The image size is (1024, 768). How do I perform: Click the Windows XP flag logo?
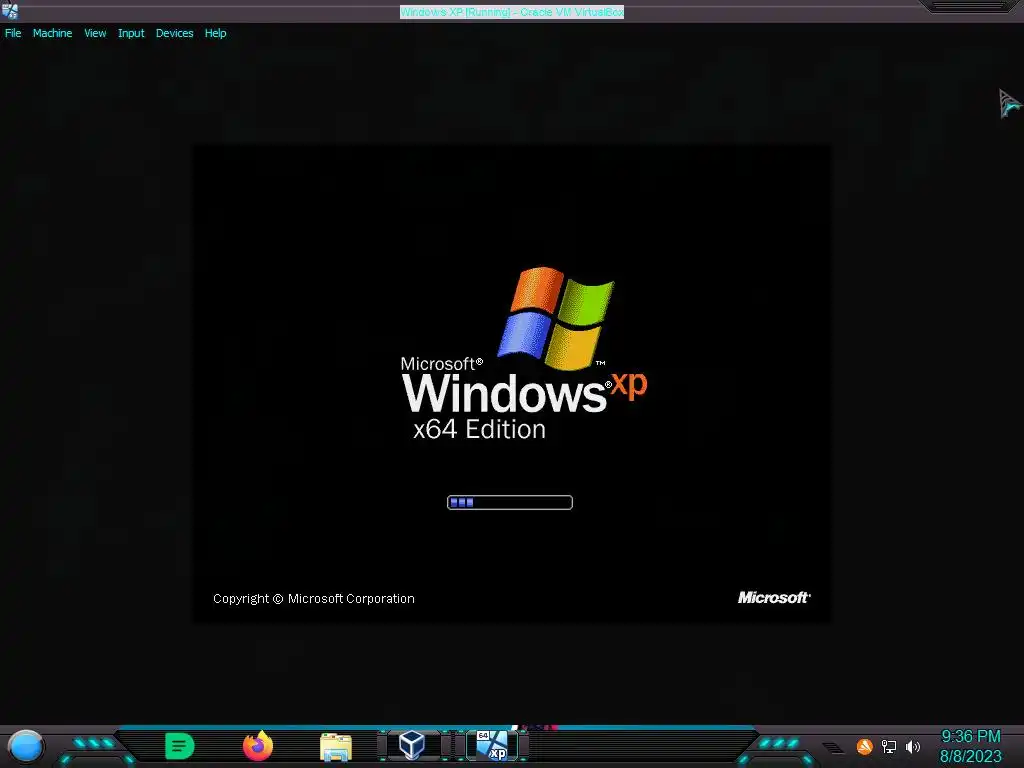point(556,317)
